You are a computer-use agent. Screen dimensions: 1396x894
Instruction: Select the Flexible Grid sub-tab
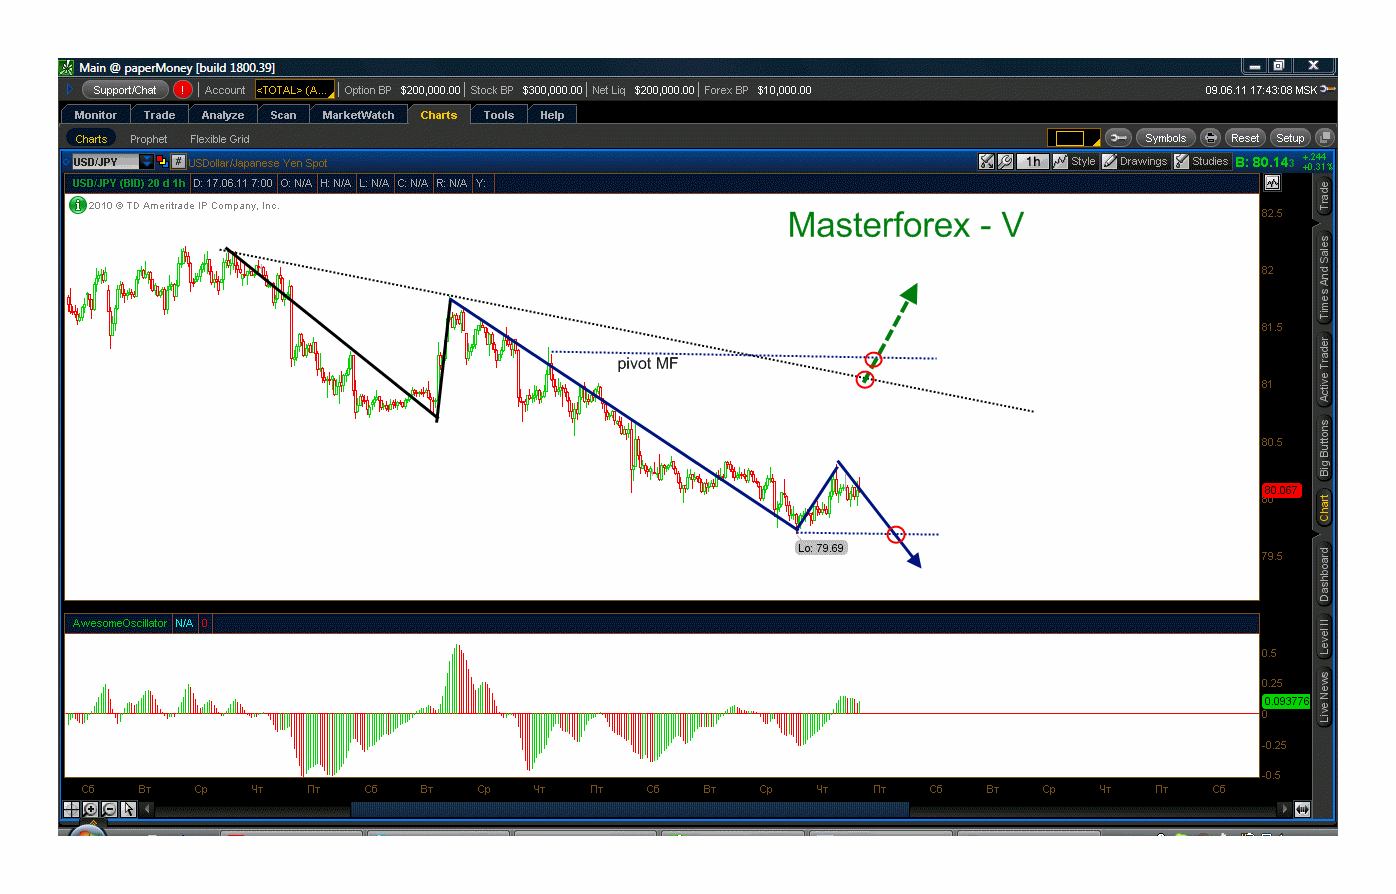pyautogui.click(x=220, y=139)
